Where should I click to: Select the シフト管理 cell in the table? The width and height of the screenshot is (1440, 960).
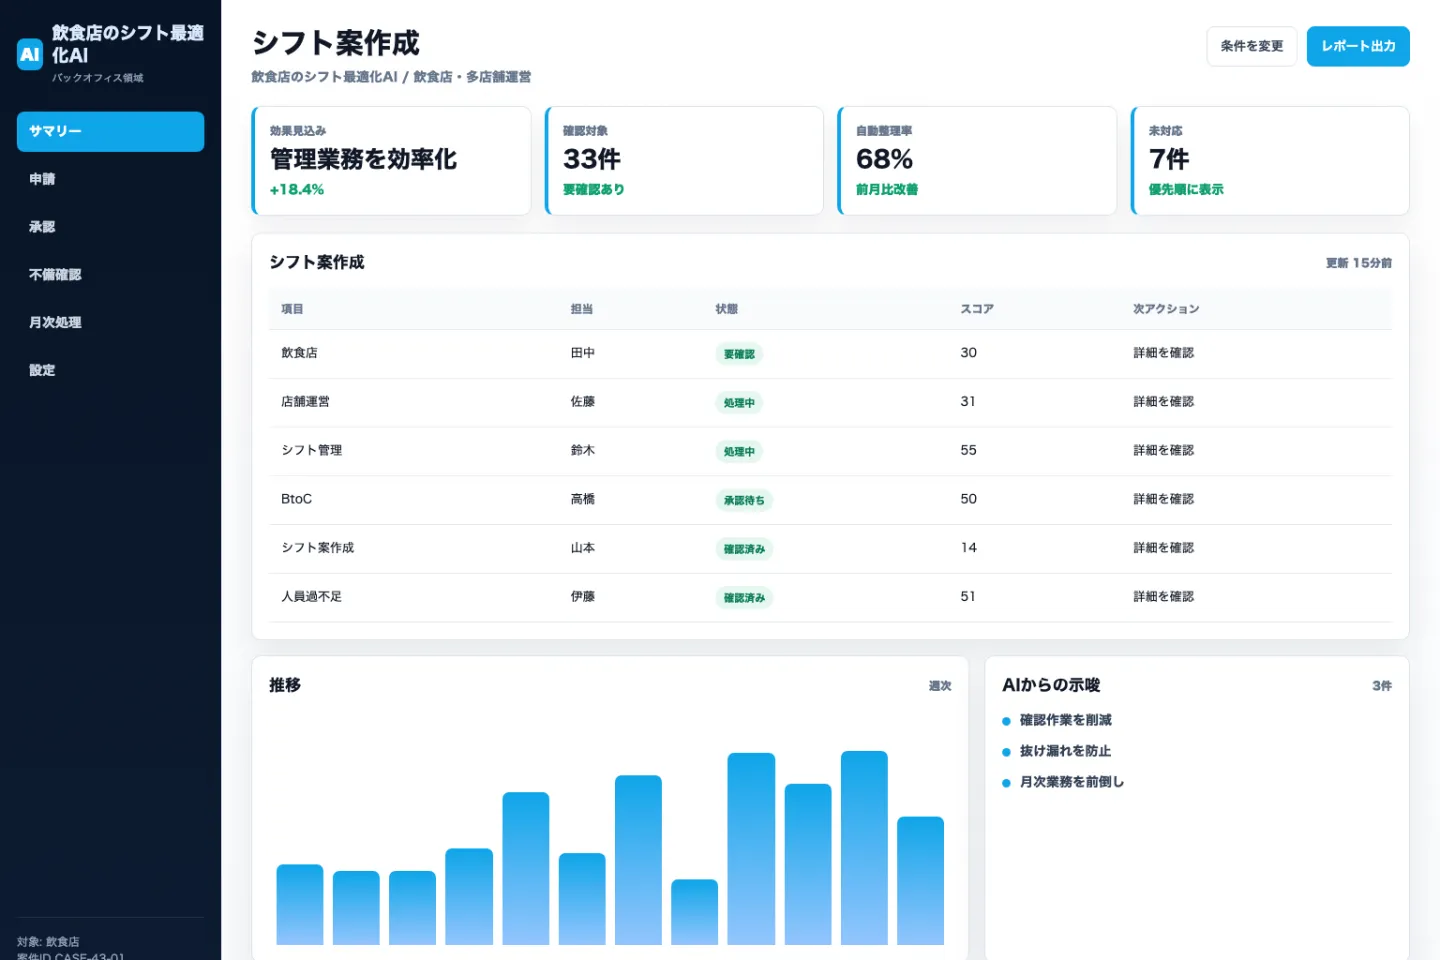[x=312, y=451]
